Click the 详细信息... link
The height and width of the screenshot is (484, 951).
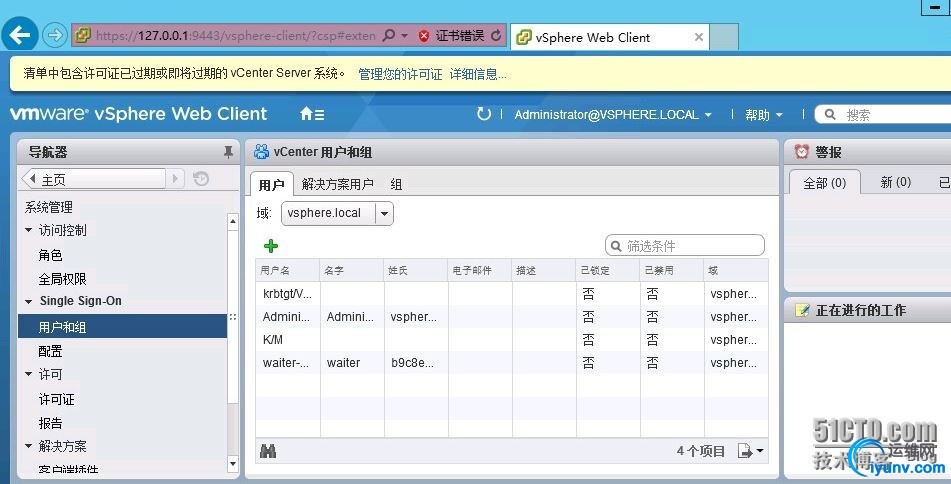[478, 74]
